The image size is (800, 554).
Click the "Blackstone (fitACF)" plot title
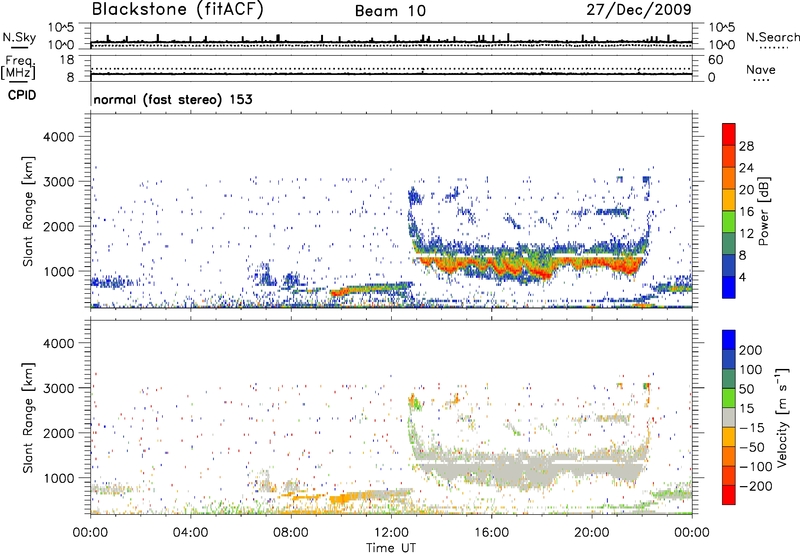pyautogui.click(x=178, y=10)
